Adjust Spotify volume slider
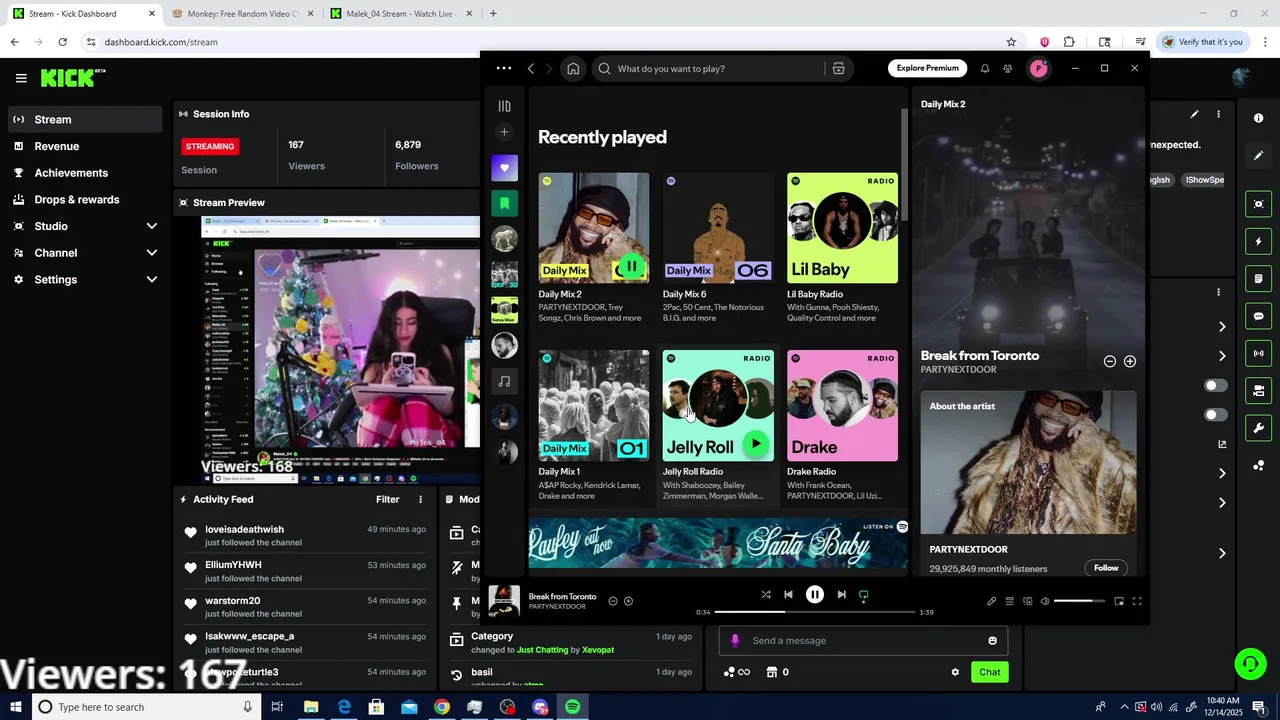This screenshot has height=720, width=1280. (1079, 601)
